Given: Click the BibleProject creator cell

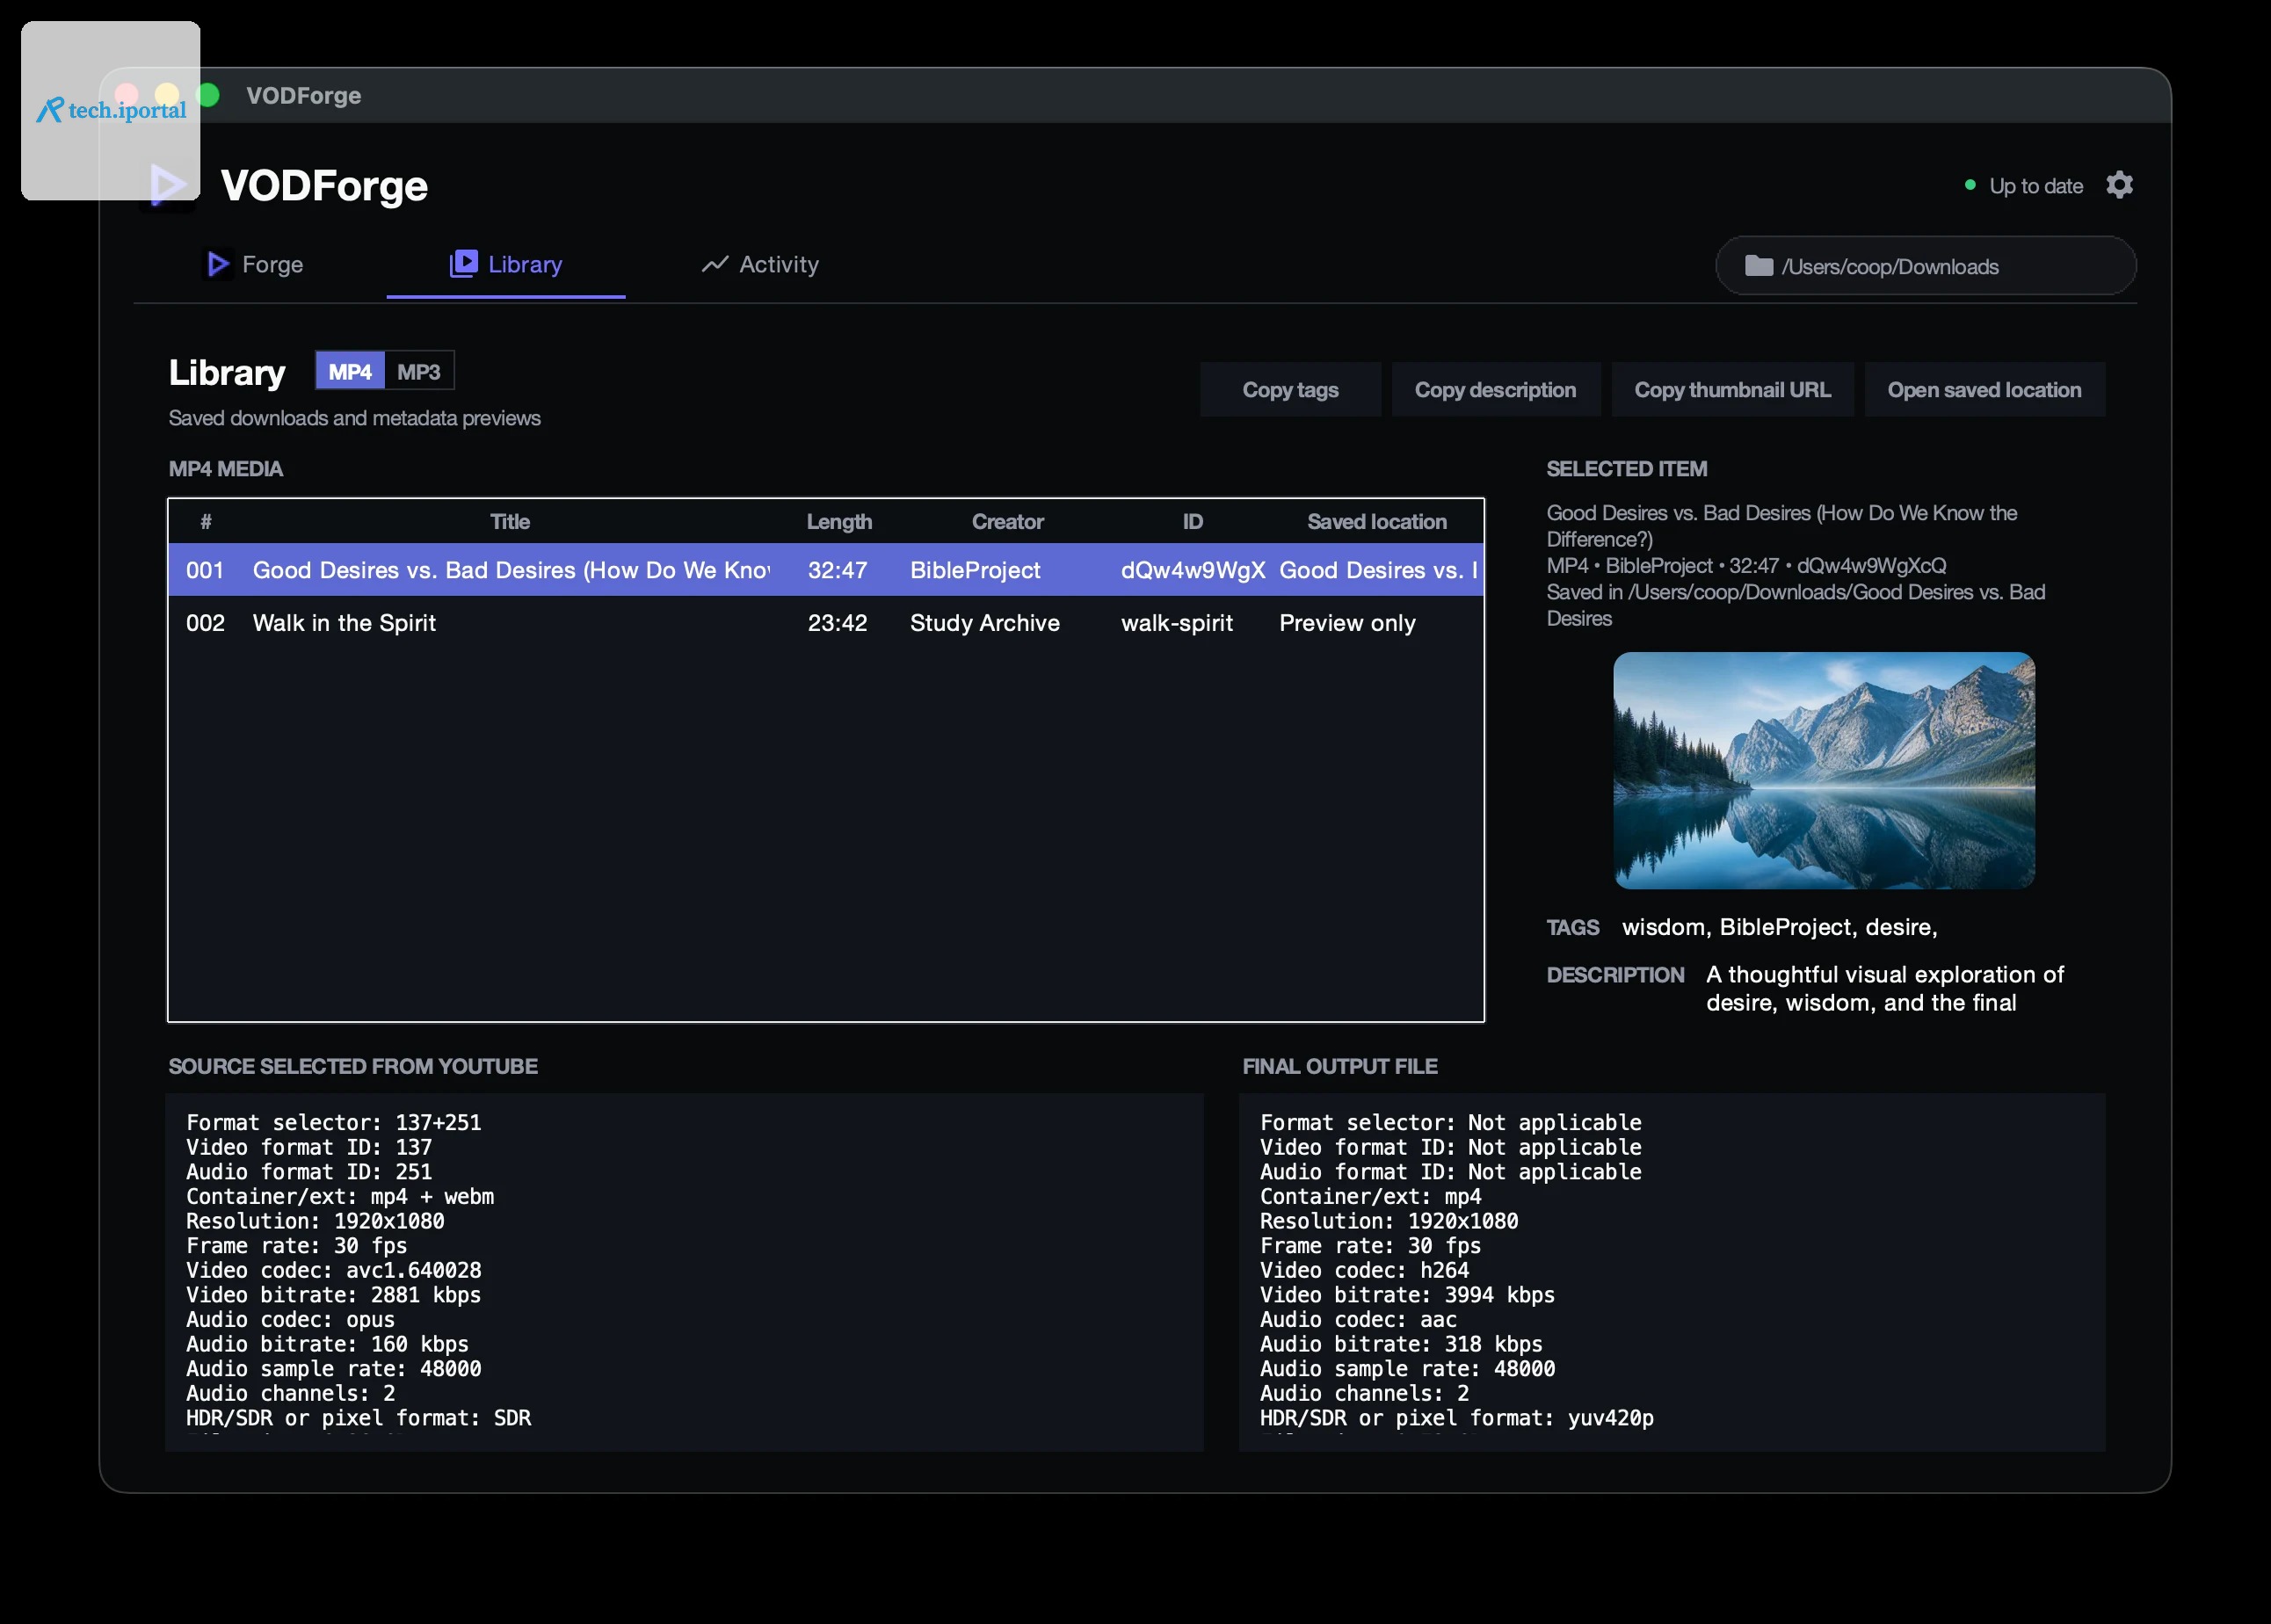Looking at the screenshot, I should pyautogui.click(x=975, y=570).
